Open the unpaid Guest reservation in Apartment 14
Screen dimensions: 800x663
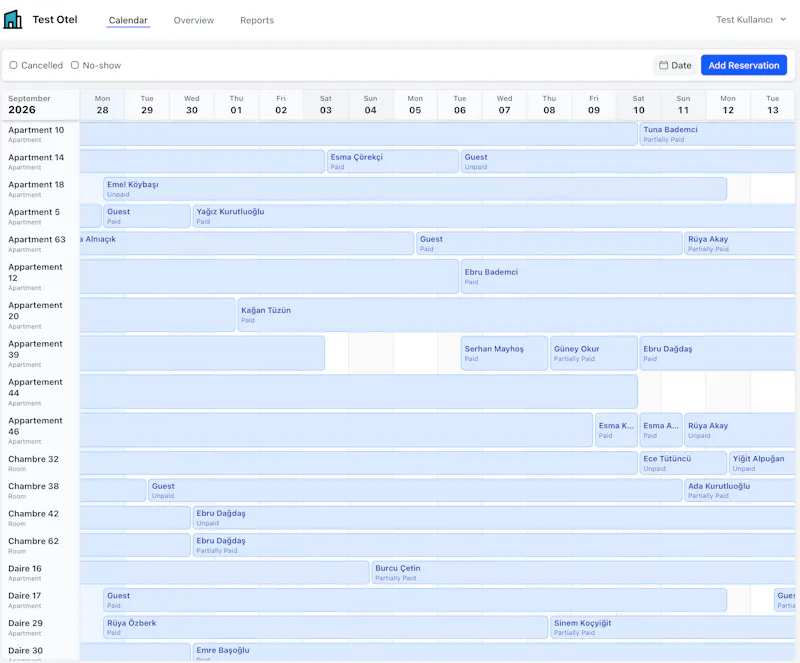tap(629, 162)
